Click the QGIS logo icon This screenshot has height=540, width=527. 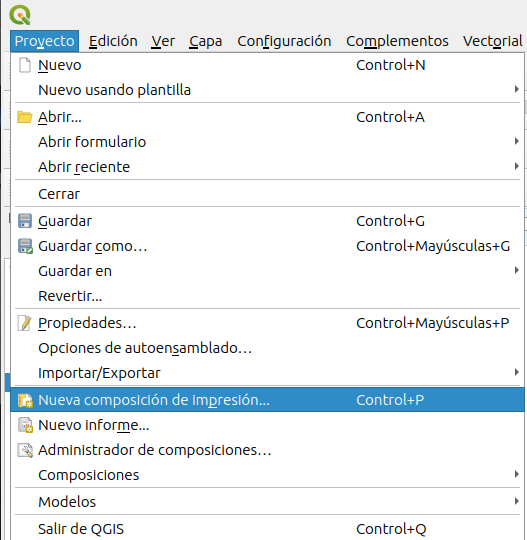click(x=20, y=15)
